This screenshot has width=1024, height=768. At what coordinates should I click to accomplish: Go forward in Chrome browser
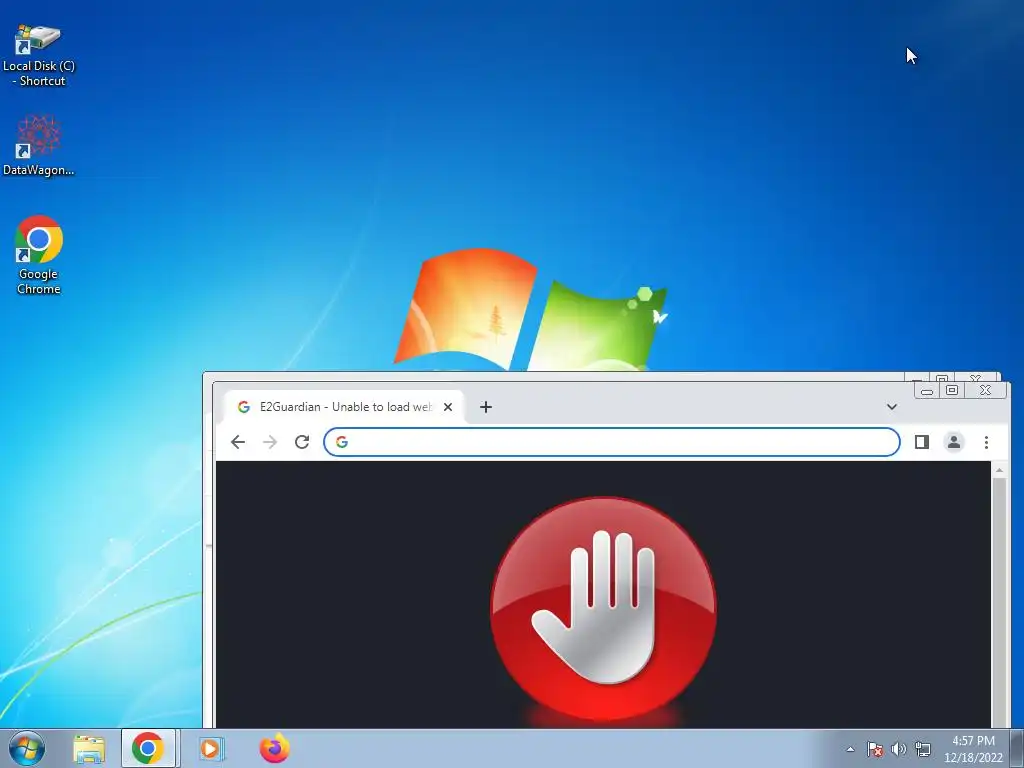(270, 442)
